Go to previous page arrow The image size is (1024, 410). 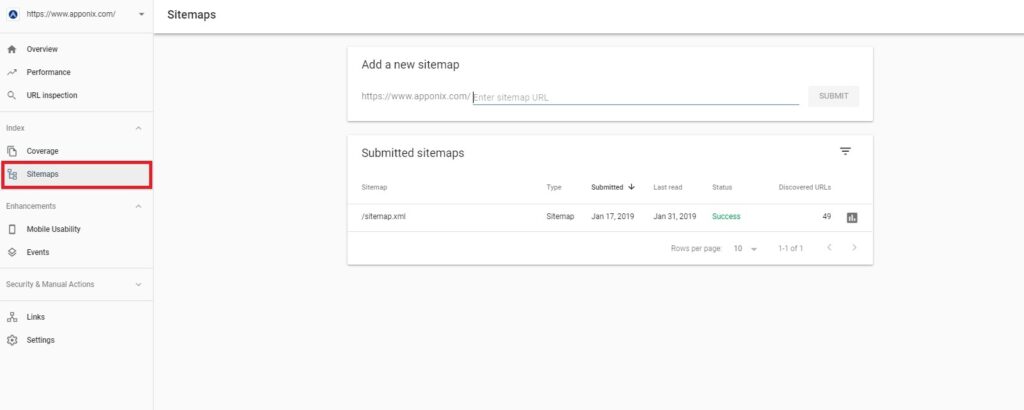tap(829, 248)
